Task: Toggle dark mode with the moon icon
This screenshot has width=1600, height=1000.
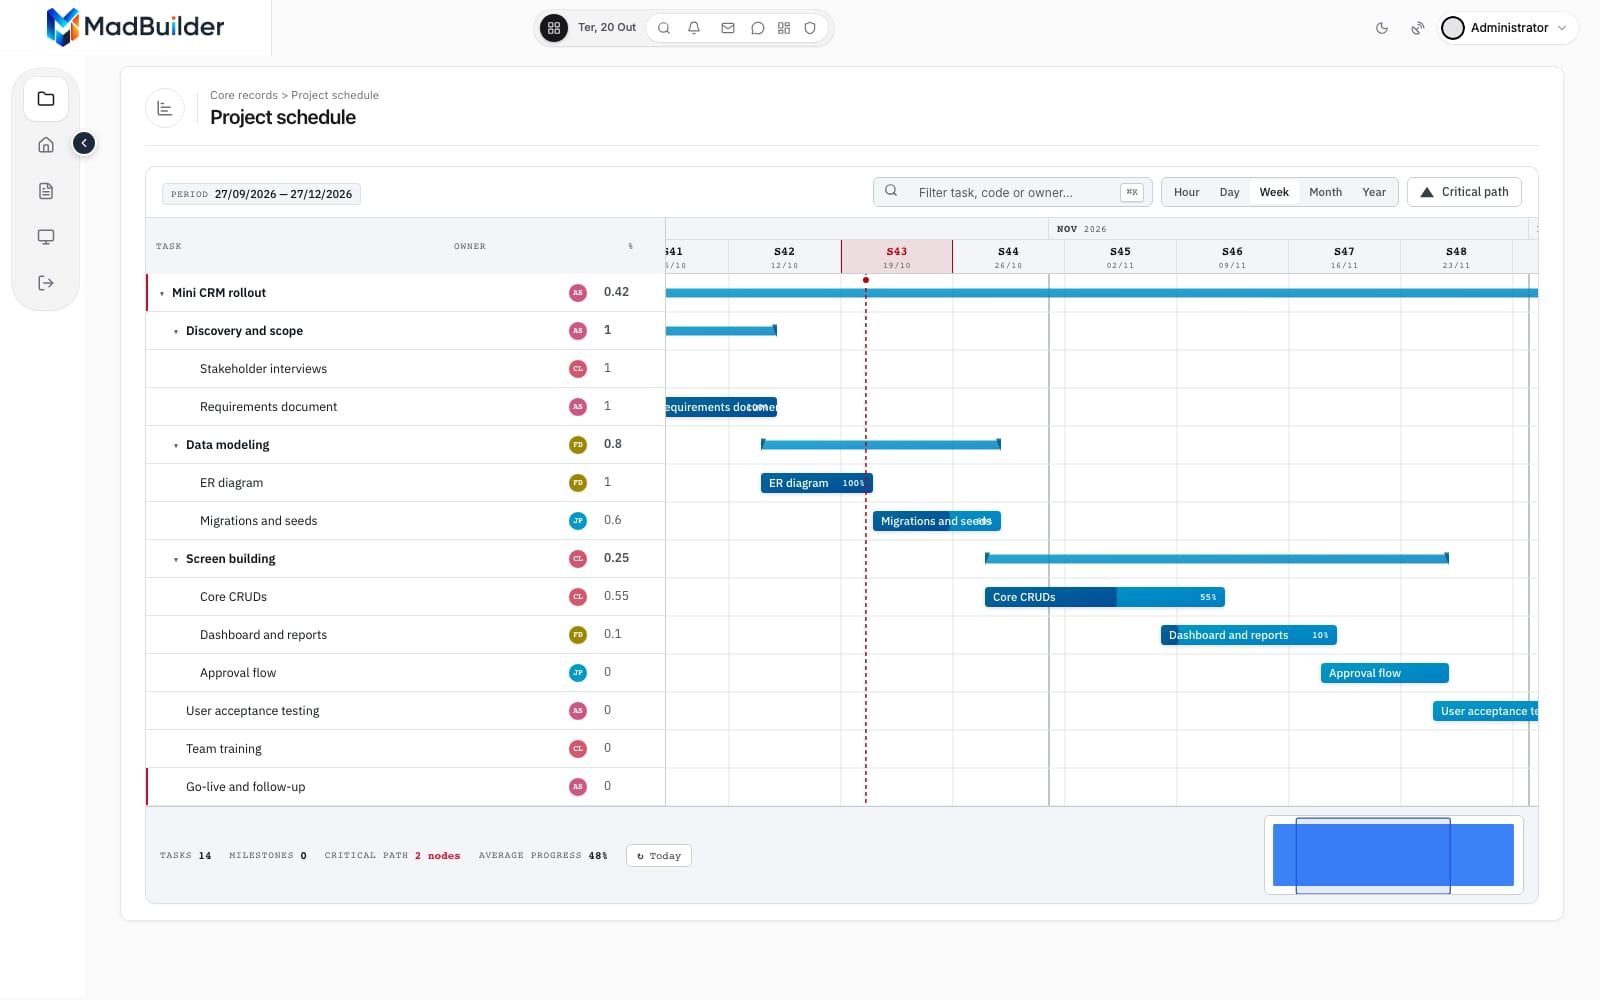Action: click(x=1382, y=28)
